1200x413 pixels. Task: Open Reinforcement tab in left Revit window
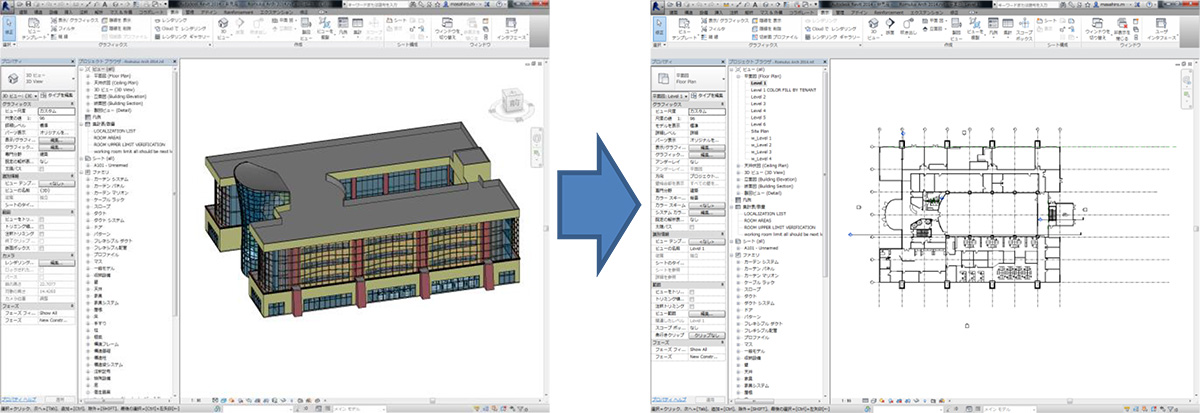click(238, 12)
